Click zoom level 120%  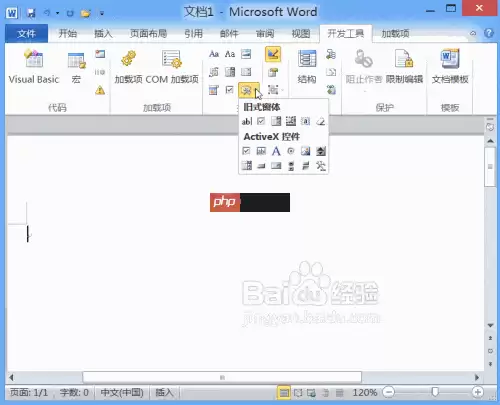[x=365, y=392]
